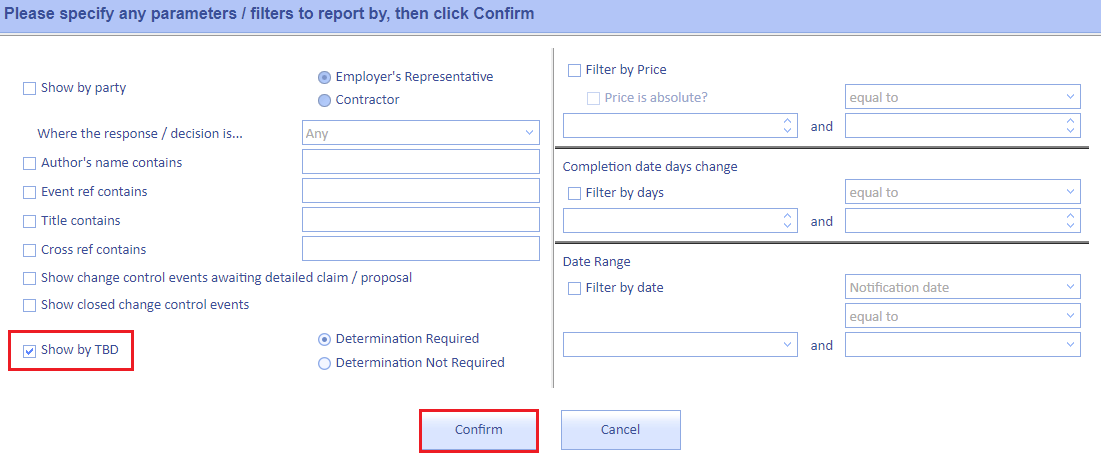This screenshot has width=1101, height=457.
Task: Click the Title contains text field
Action: (x=420, y=220)
